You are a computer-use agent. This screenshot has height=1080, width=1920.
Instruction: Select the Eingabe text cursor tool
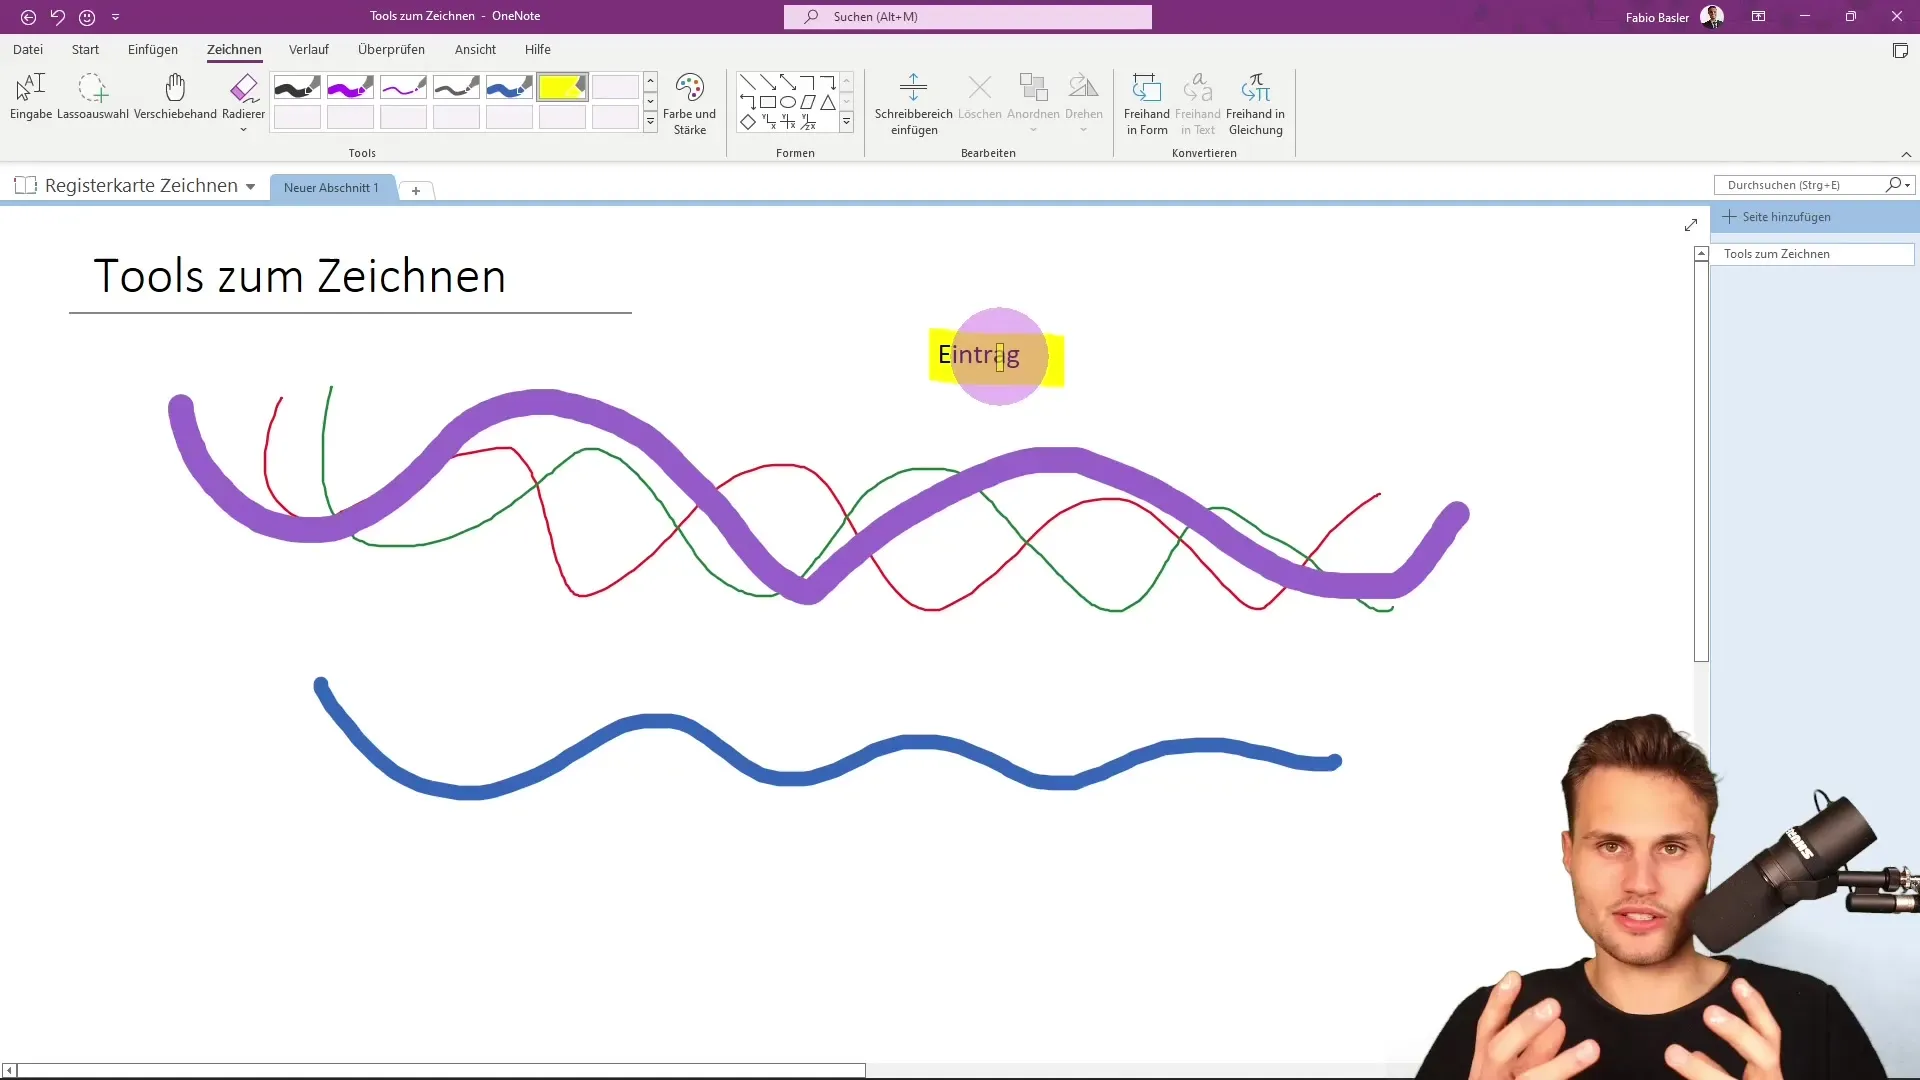[x=31, y=97]
